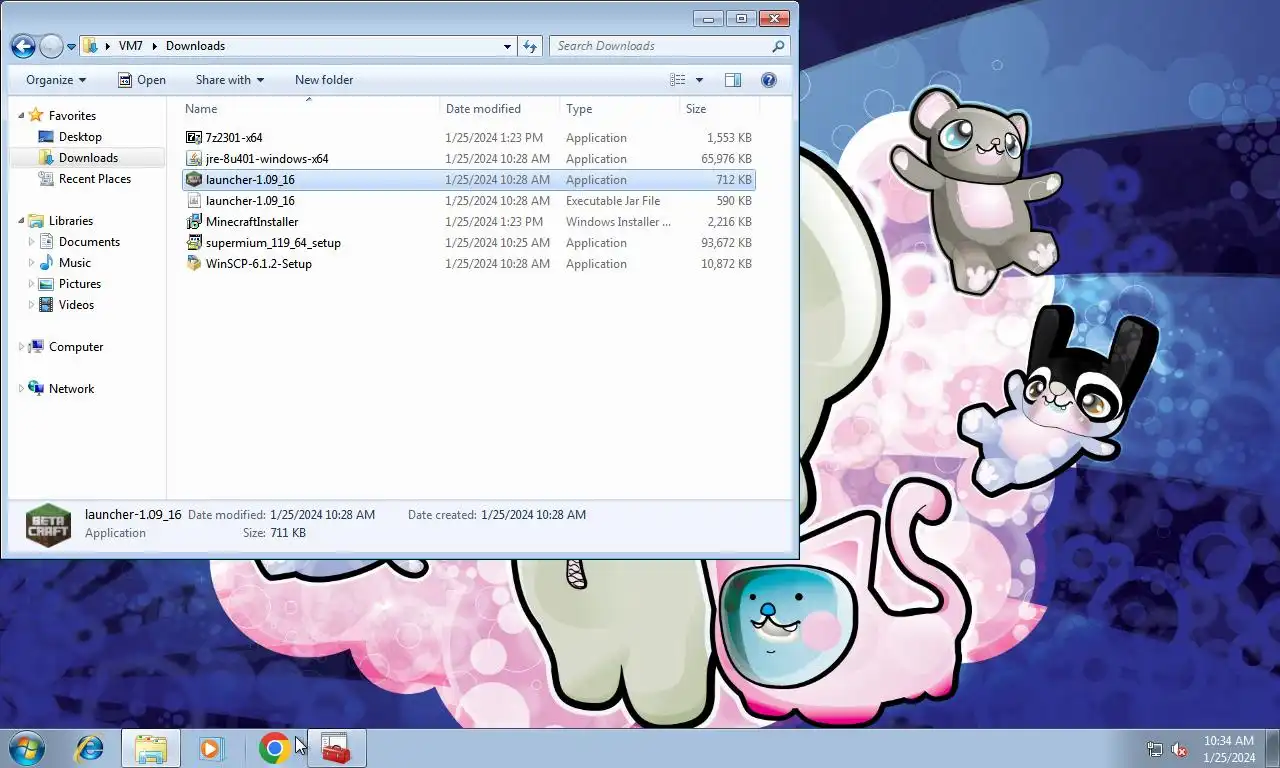Click the Open toolbar button
This screenshot has width=1280, height=768.
[x=141, y=80]
